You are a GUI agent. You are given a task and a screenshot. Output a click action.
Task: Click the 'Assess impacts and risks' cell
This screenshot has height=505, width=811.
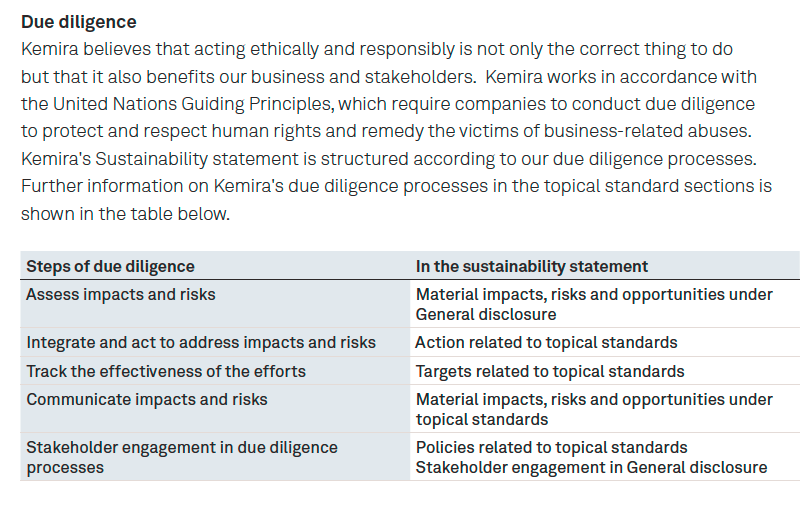coord(215,304)
